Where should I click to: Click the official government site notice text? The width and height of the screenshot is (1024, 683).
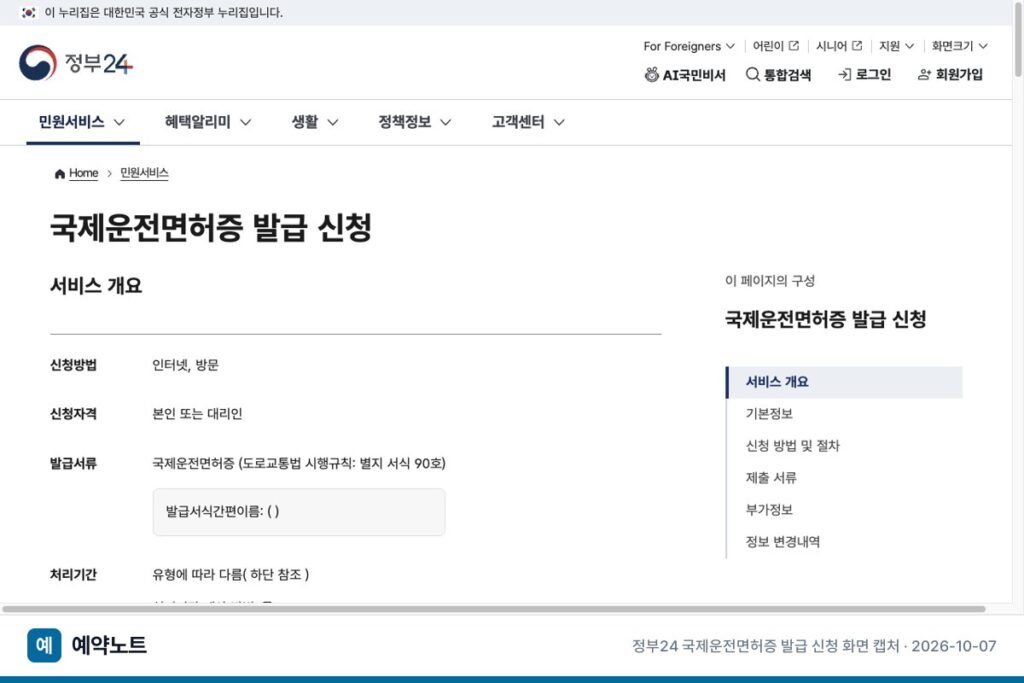[163, 12]
